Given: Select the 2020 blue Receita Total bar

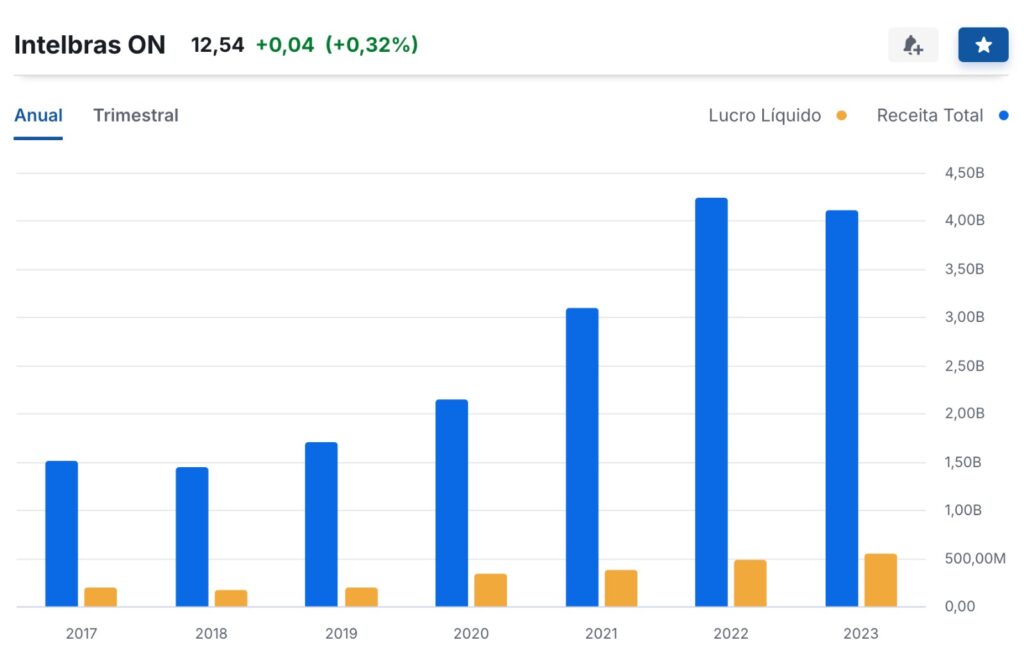Looking at the screenshot, I should pos(451,503).
